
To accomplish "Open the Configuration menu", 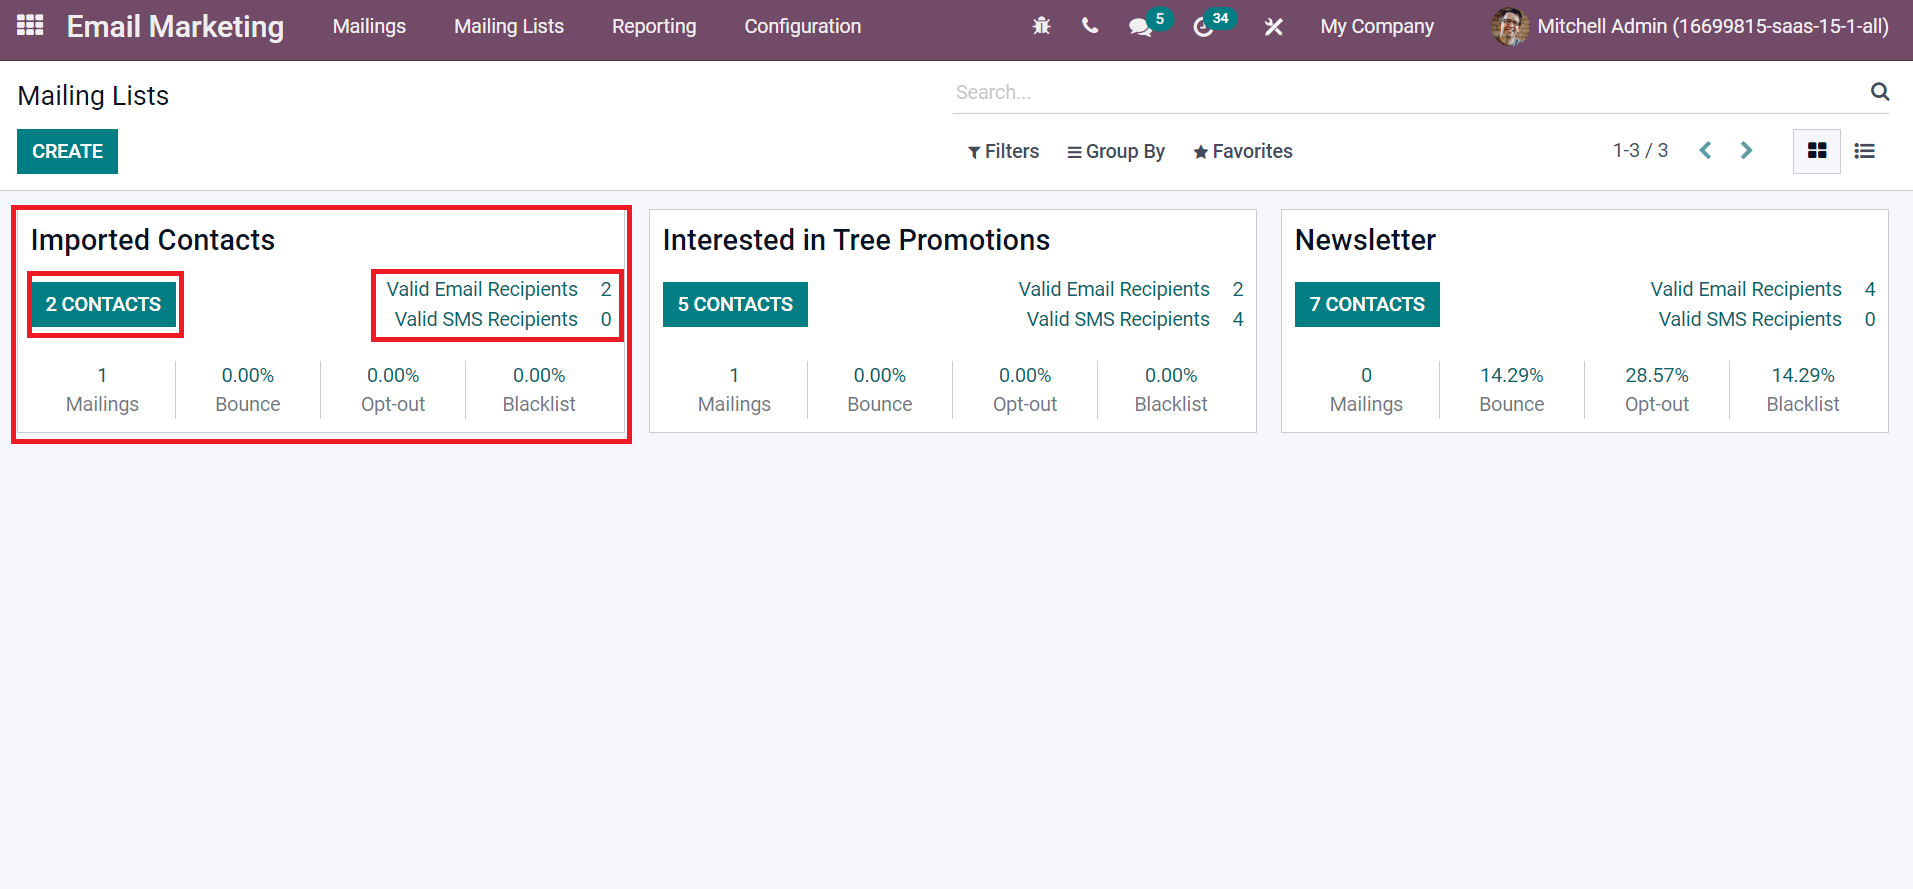I will coord(802,26).
